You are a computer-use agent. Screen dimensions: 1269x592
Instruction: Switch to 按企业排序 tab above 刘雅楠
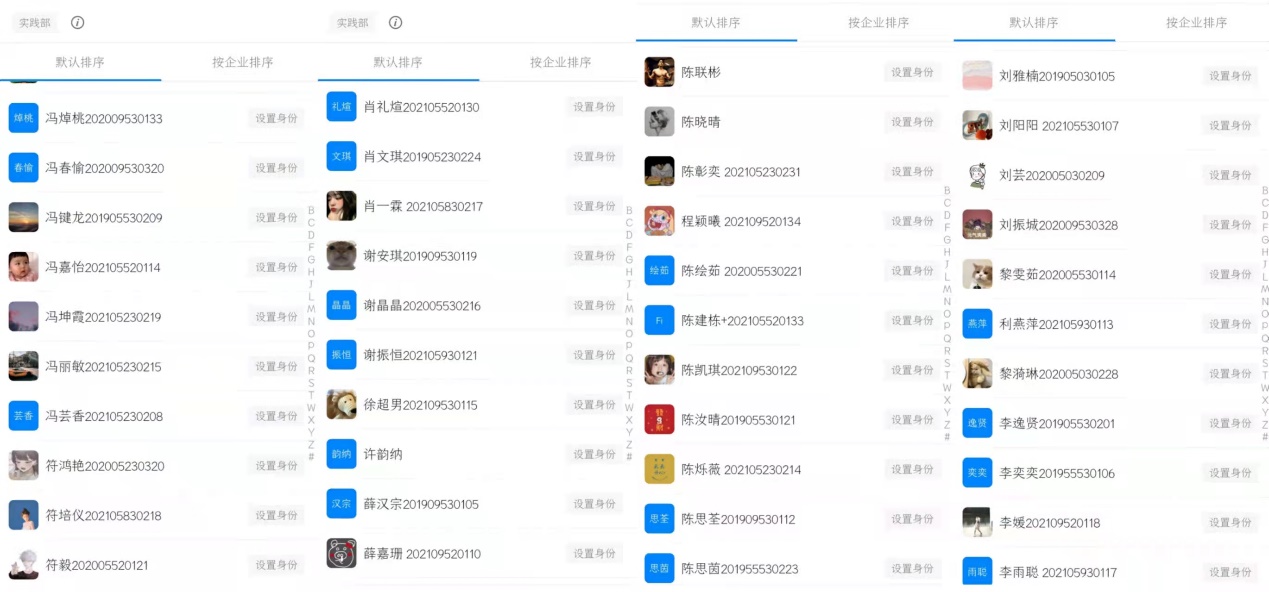point(1195,22)
